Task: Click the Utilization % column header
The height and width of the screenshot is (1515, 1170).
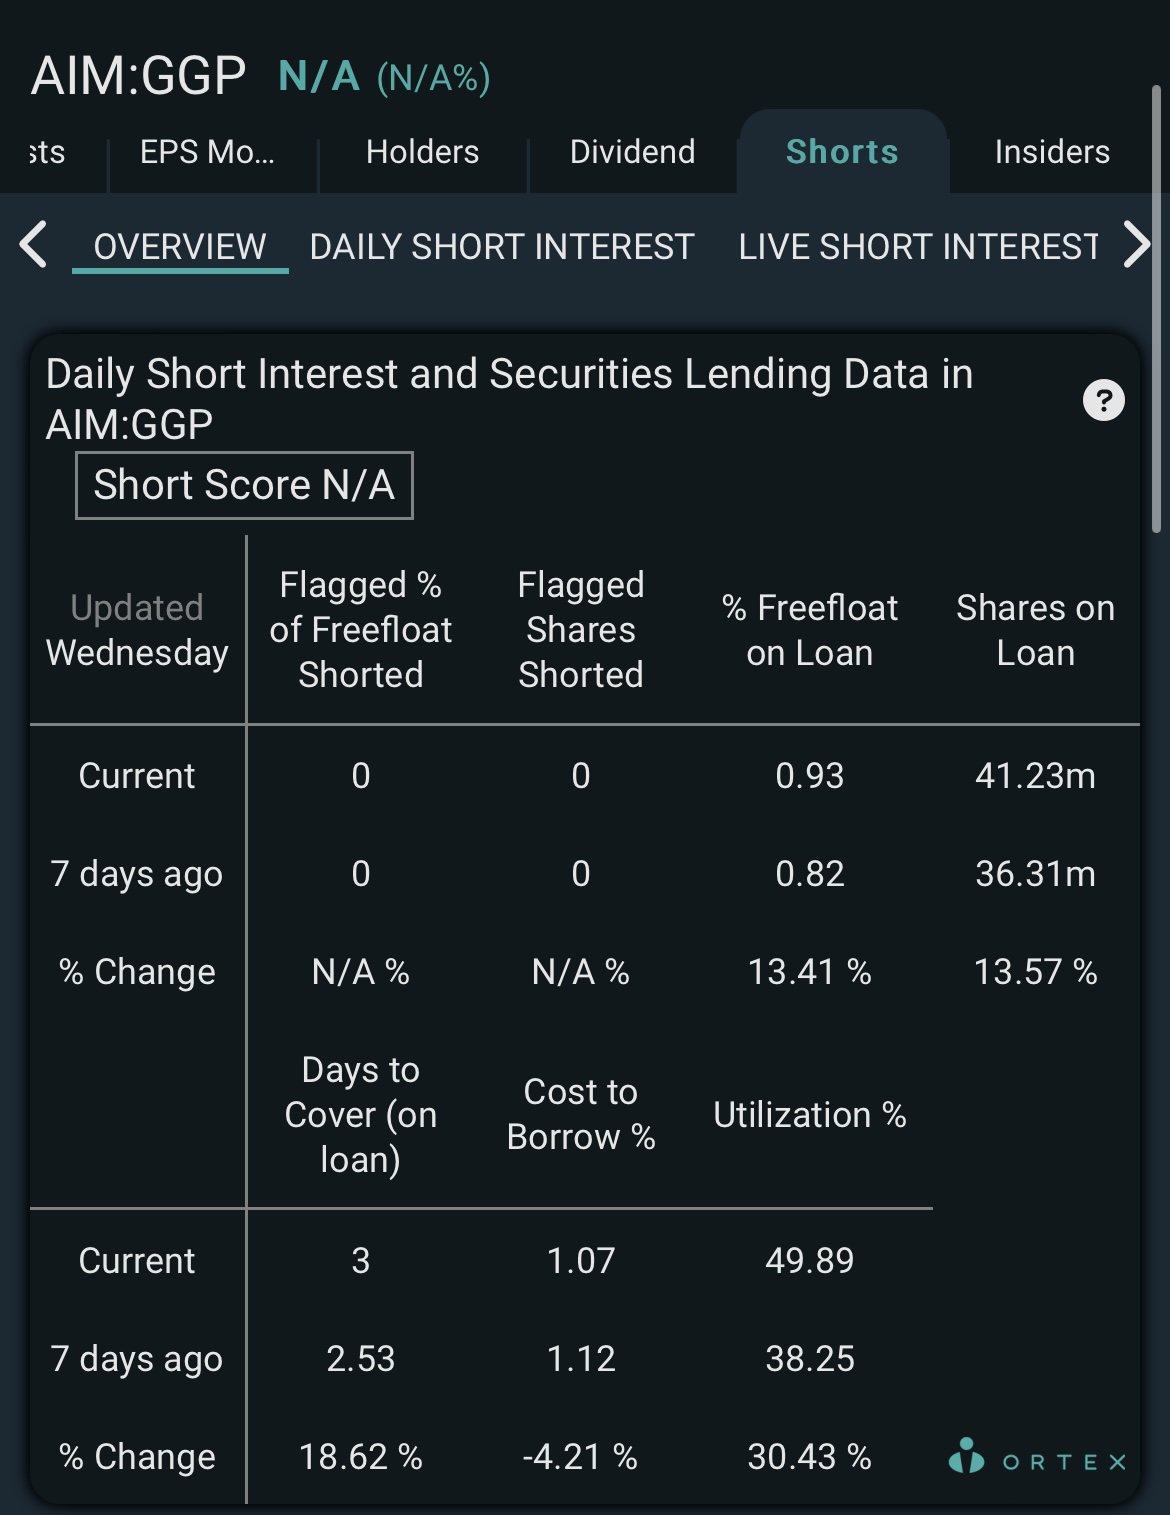Action: point(810,1115)
